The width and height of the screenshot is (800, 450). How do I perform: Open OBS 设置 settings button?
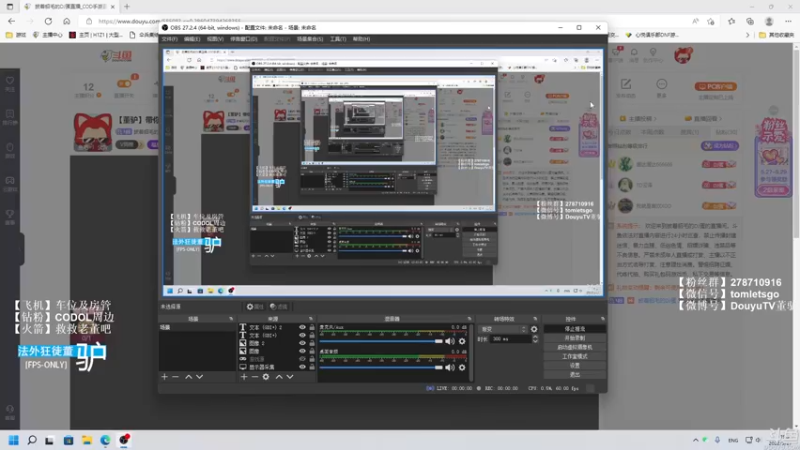[x=574, y=365]
